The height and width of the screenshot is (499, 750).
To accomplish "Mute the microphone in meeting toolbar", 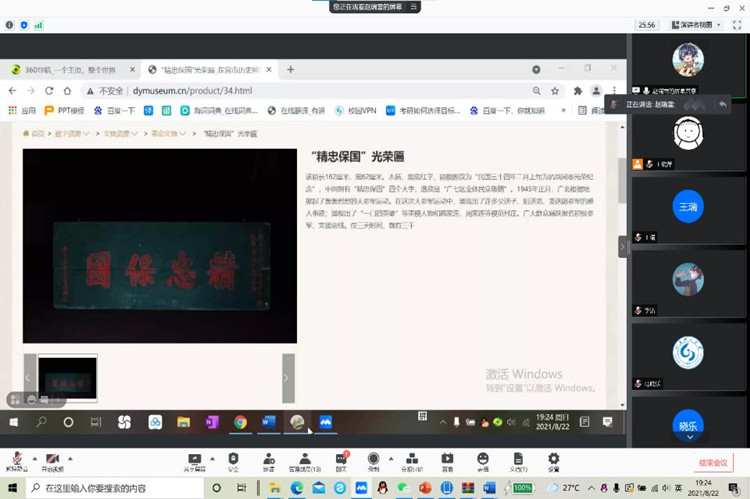I will point(15,459).
